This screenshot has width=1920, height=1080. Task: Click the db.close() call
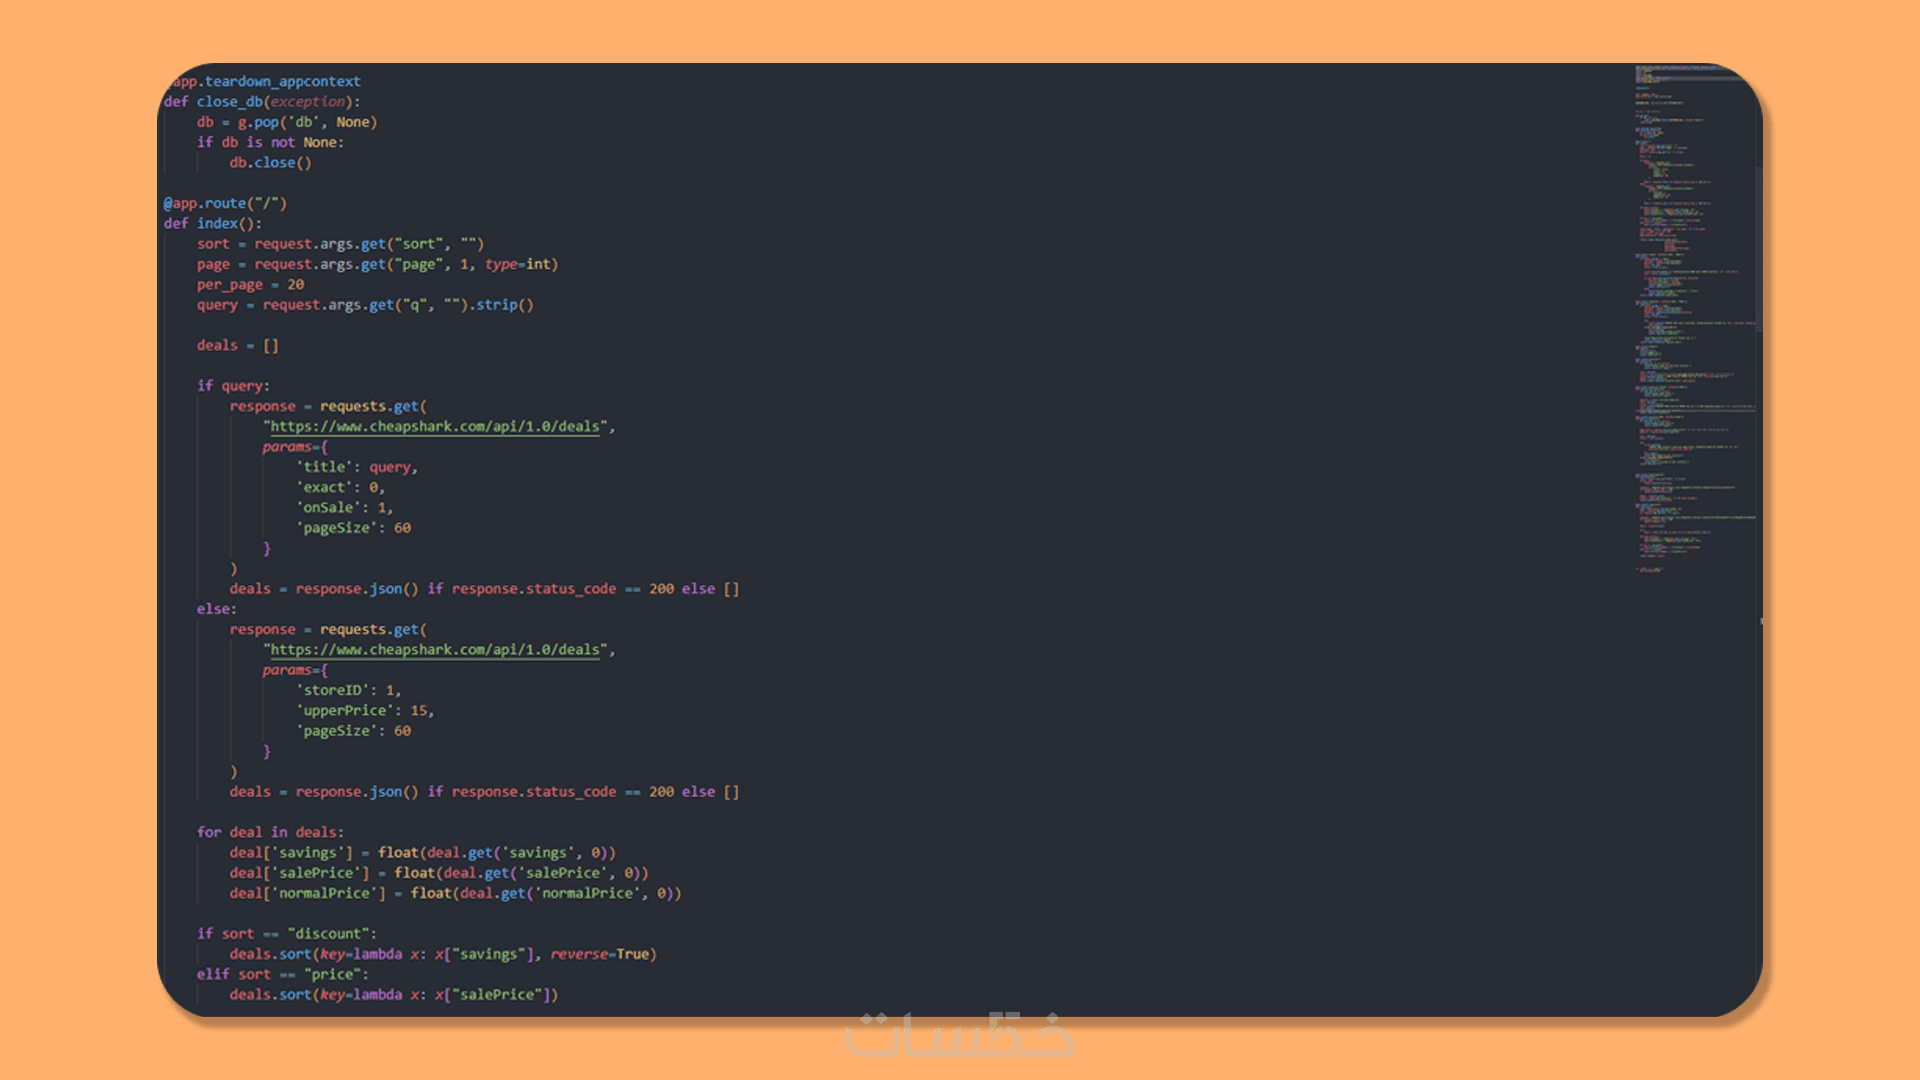[270, 163]
